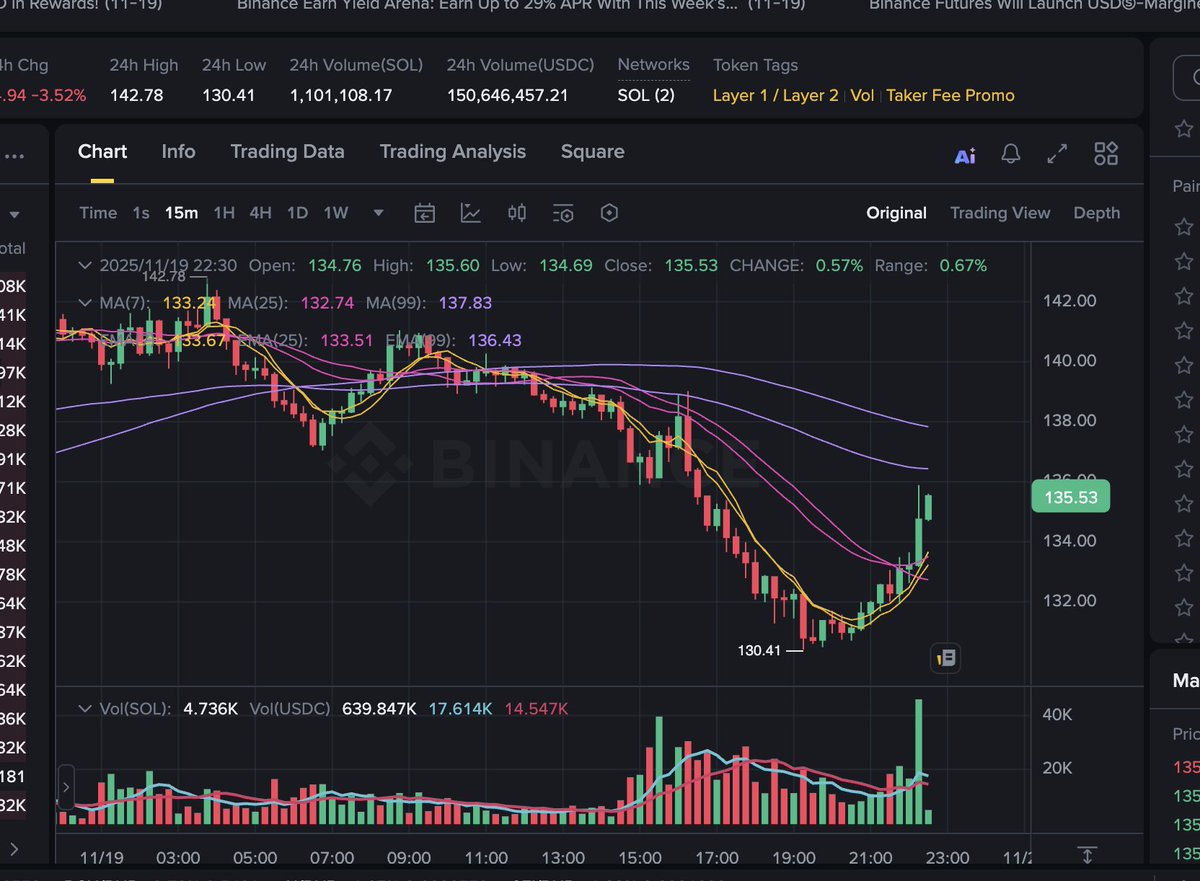This screenshot has height=881, width=1200.
Task: Collapse the OHLC info row chevron
Action: 85,265
